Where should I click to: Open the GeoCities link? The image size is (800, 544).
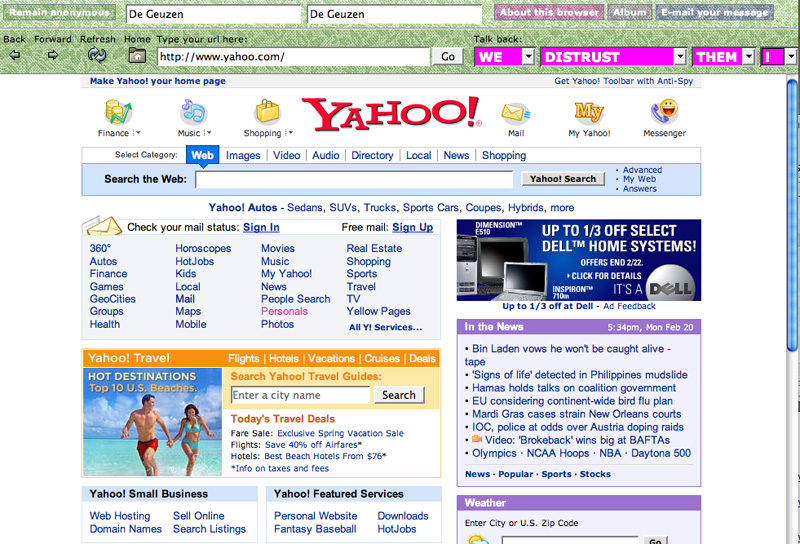click(x=113, y=299)
